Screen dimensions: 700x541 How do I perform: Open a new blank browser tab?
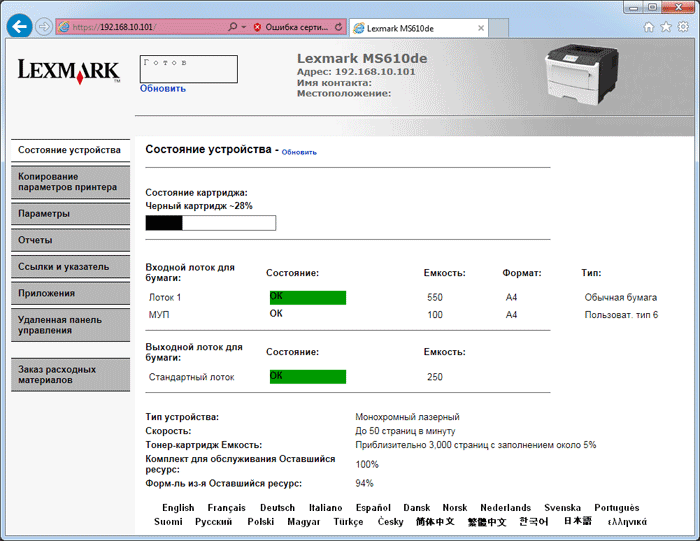[x=499, y=28]
